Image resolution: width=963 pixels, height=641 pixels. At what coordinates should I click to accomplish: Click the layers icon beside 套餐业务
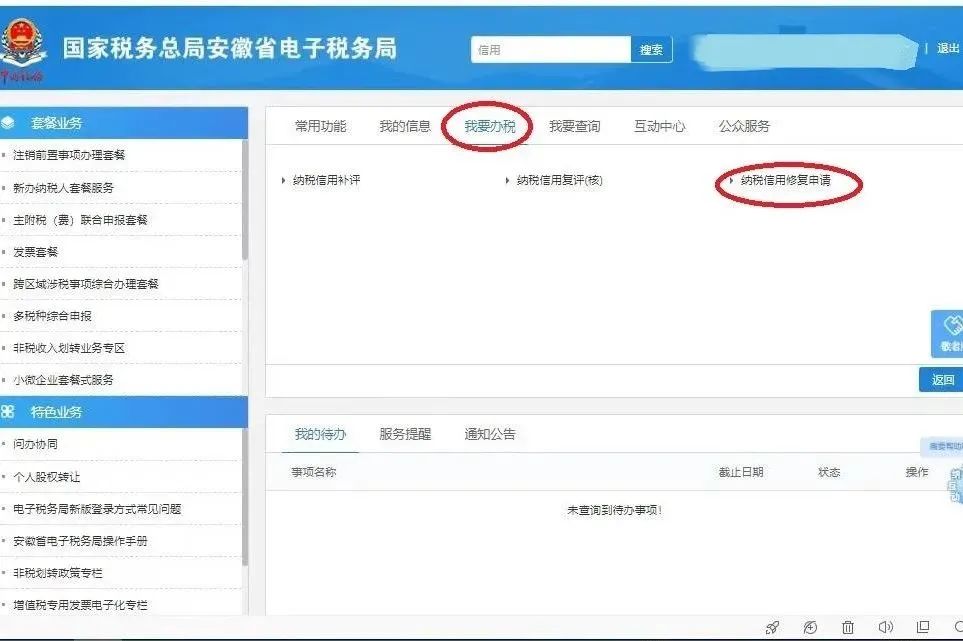click(8, 123)
